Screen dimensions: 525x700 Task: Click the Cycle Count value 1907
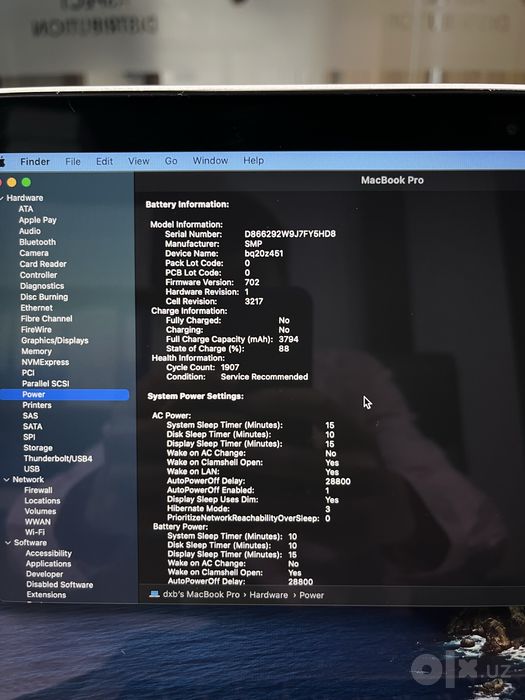[230, 367]
